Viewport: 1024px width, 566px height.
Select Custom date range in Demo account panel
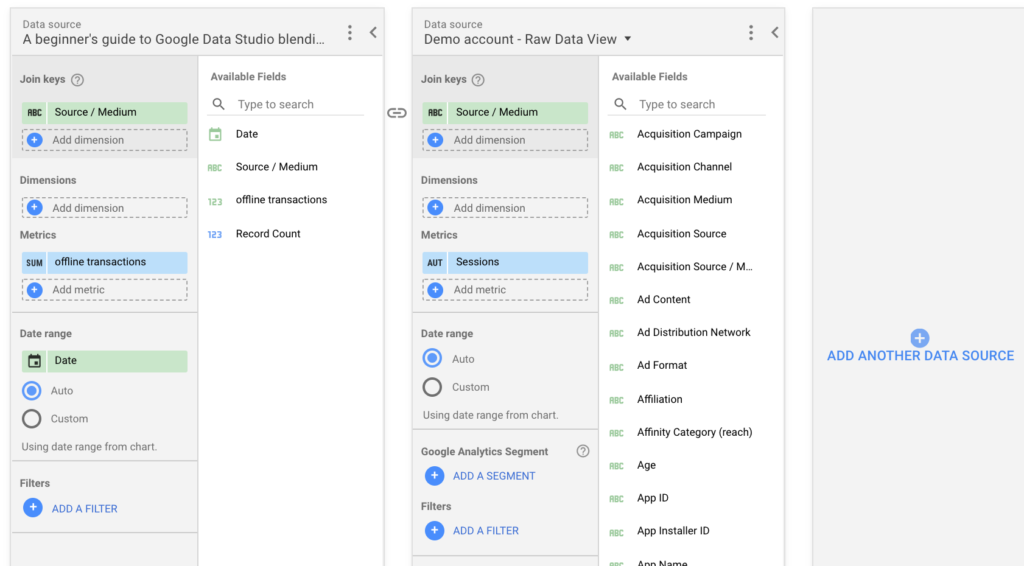(x=432, y=387)
